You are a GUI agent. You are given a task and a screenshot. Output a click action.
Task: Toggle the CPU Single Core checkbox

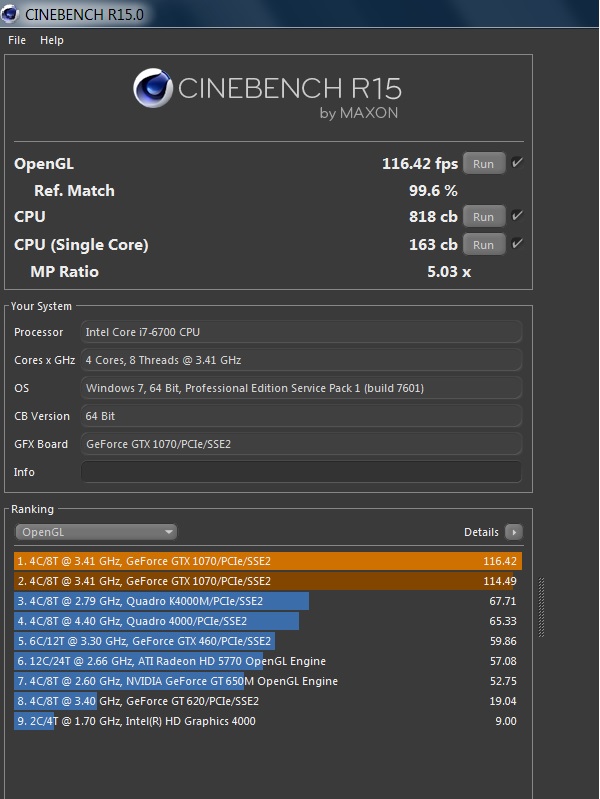pos(517,244)
